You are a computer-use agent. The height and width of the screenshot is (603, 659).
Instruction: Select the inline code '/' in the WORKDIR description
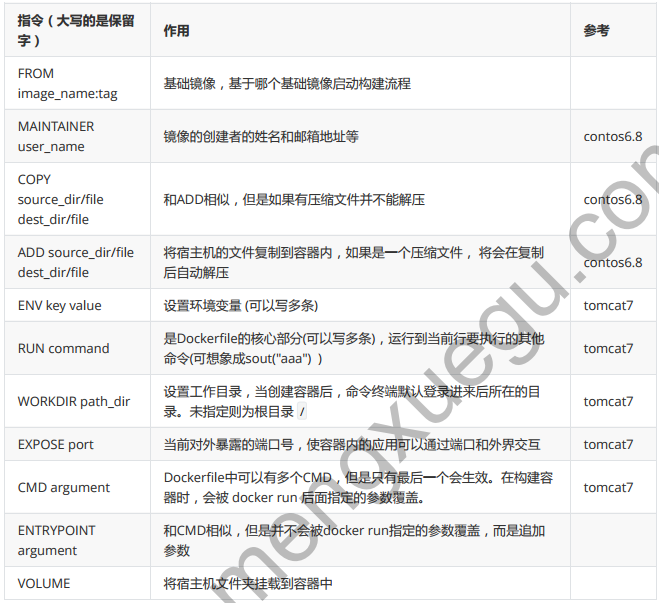(x=302, y=411)
